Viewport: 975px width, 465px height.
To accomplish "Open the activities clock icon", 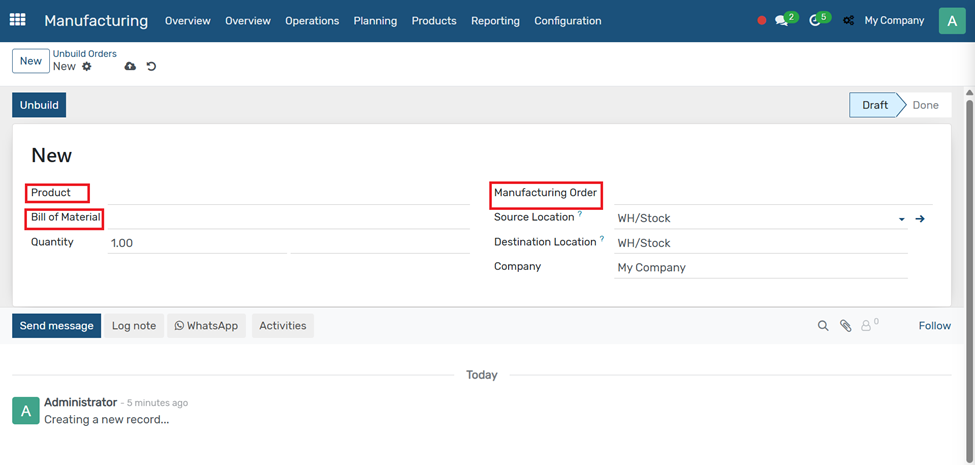I will 816,21.
